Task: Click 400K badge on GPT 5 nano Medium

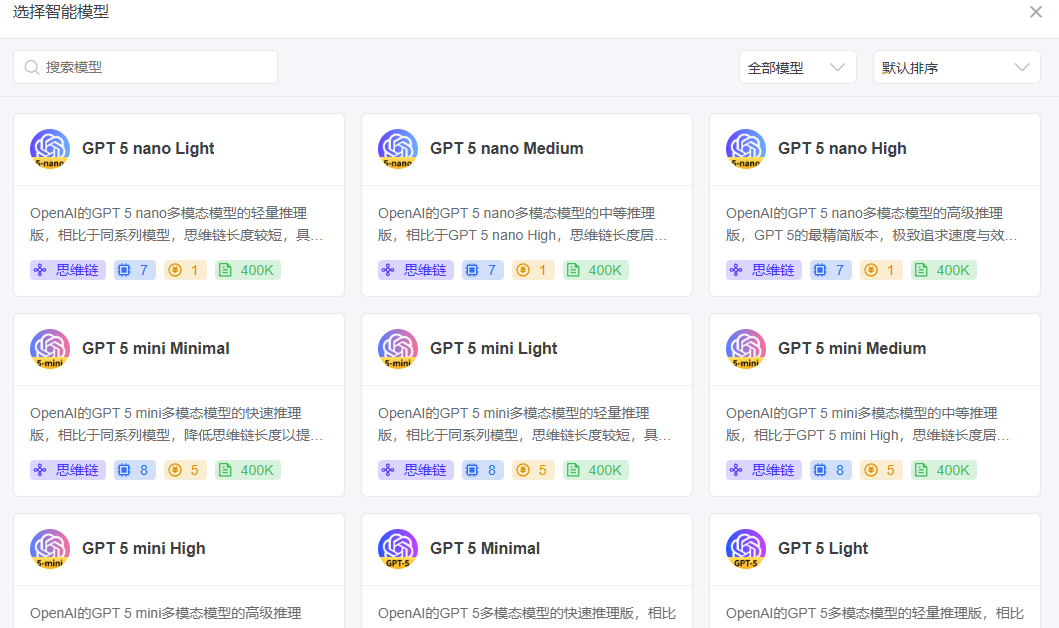Action: pyautogui.click(x=595, y=270)
